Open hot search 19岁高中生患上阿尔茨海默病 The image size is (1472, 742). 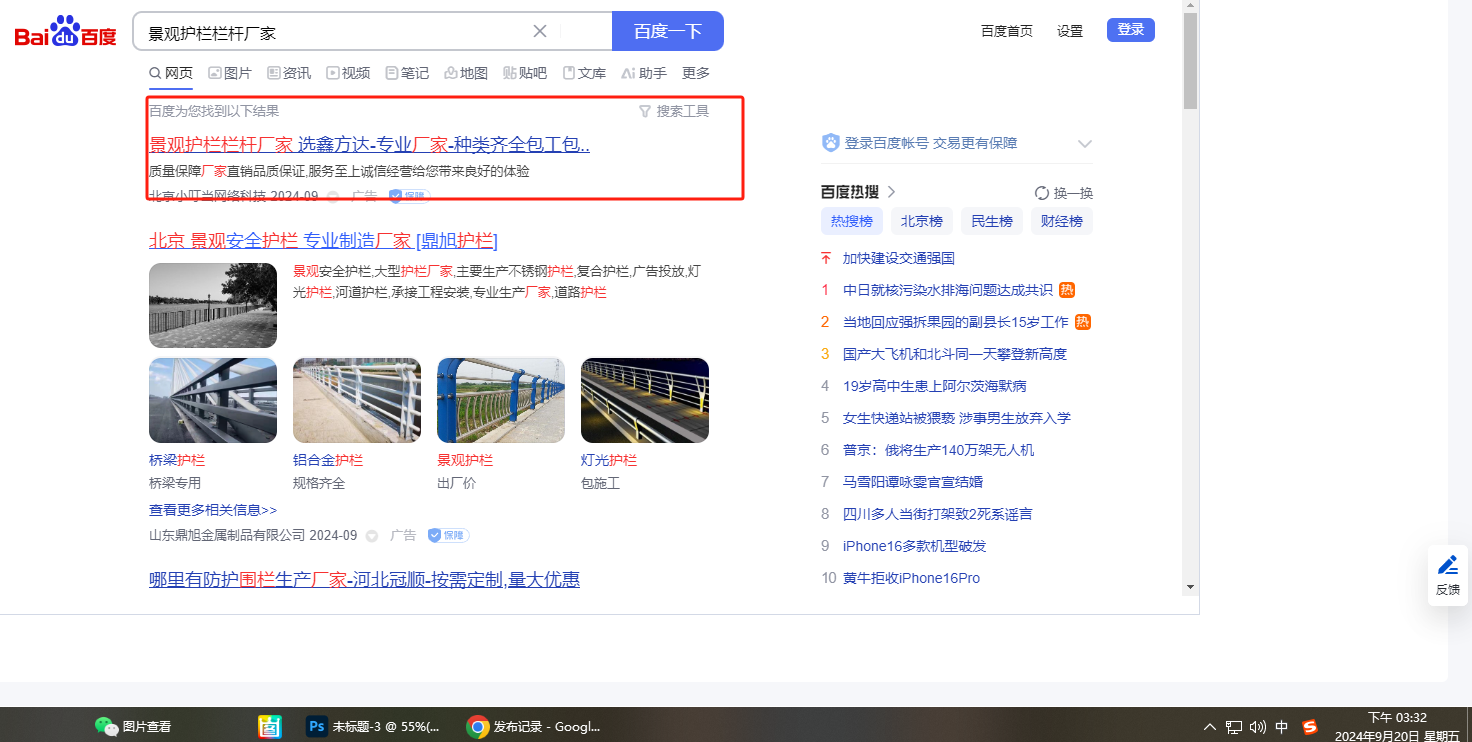tap(935, 386)
